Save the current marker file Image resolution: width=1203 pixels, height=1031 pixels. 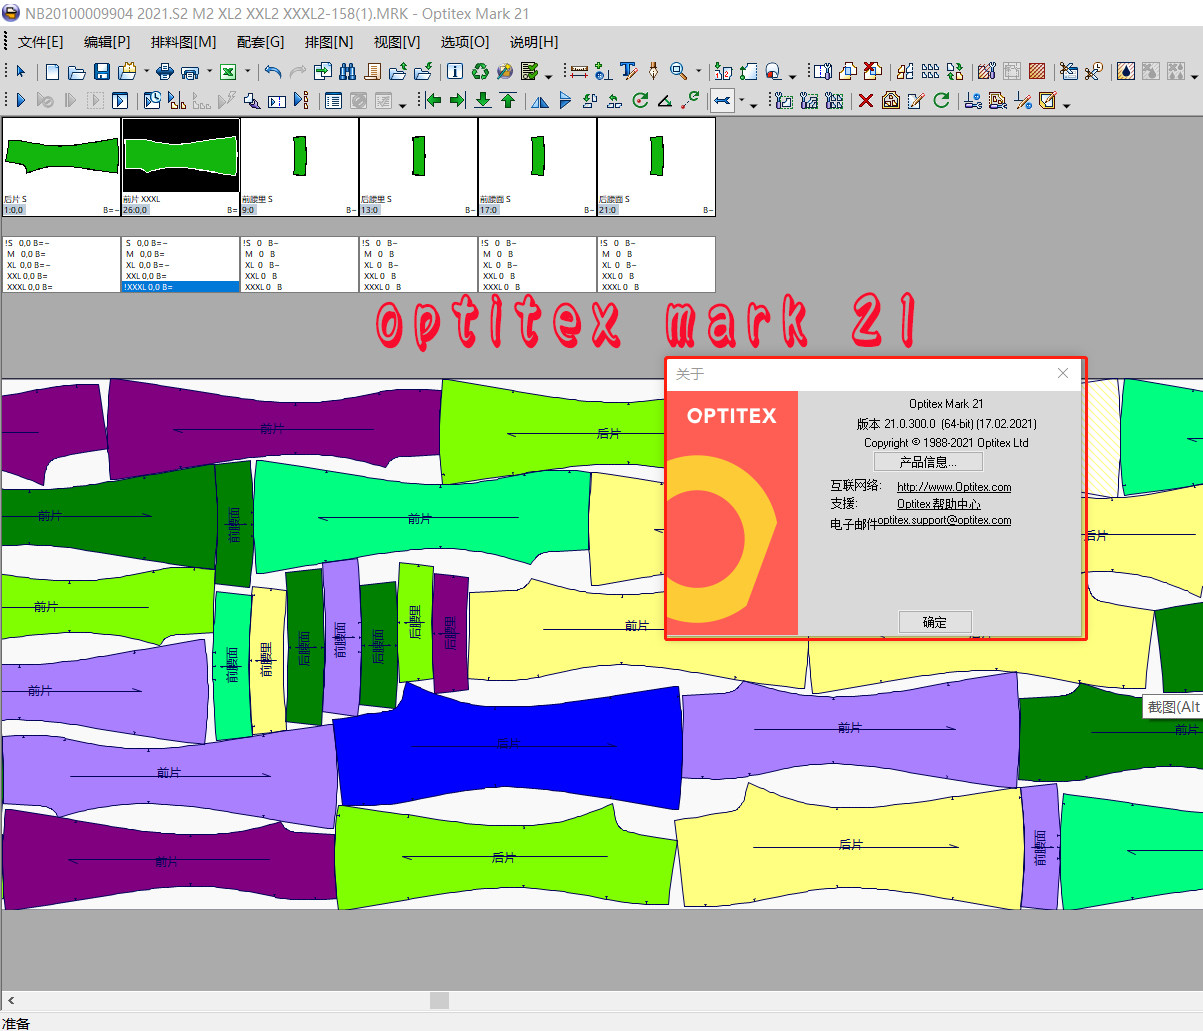tap(103, 71)
